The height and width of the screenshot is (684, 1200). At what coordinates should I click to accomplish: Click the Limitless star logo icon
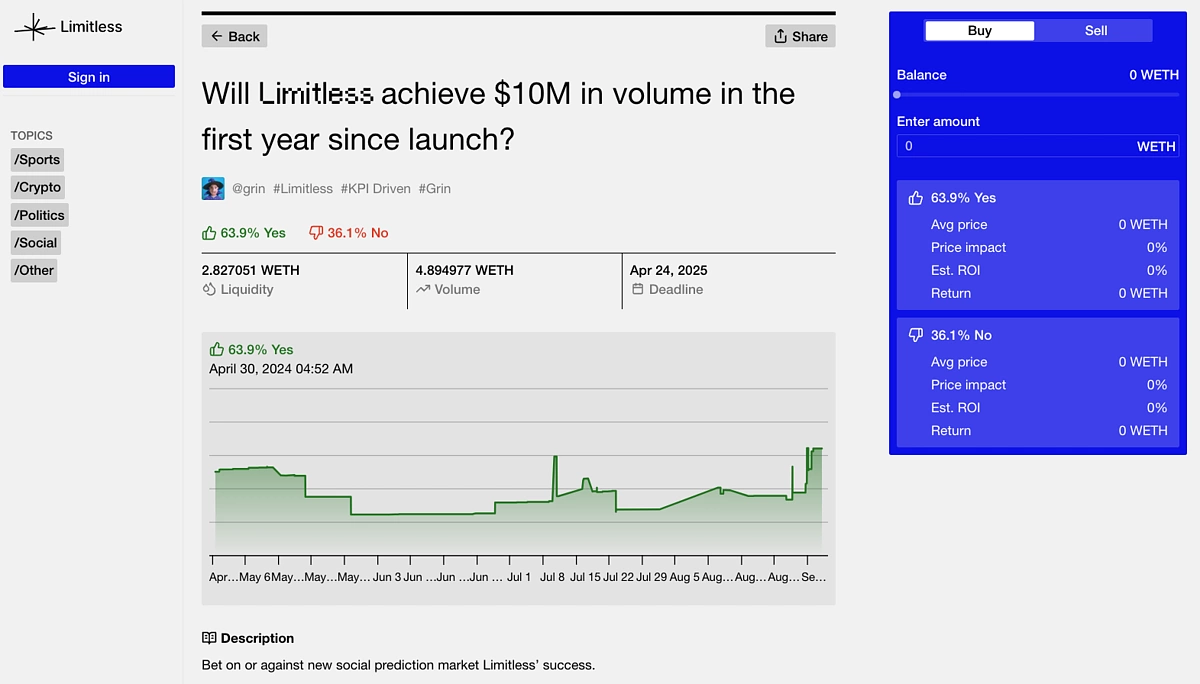[x=34, y=27]
